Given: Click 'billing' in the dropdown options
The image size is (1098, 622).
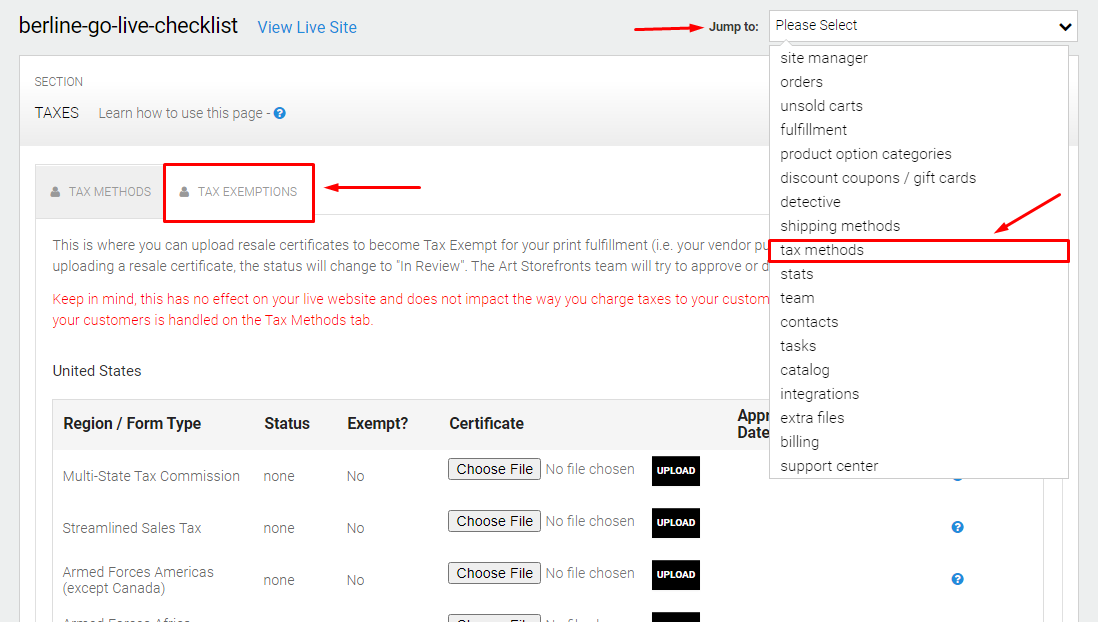Looking at the screenshot, I should point(799,441).
